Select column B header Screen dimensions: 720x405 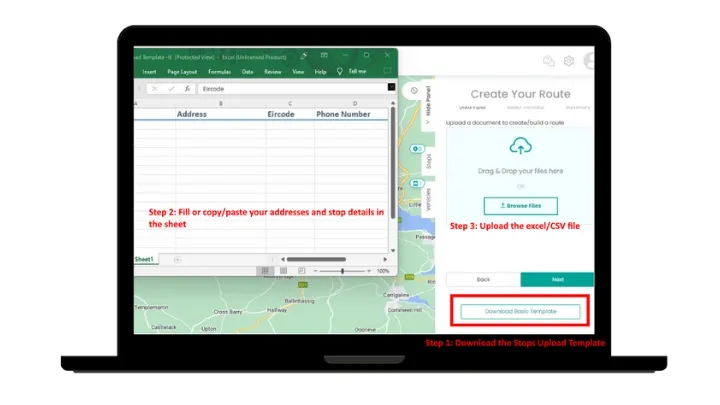[x=221, y=104]
